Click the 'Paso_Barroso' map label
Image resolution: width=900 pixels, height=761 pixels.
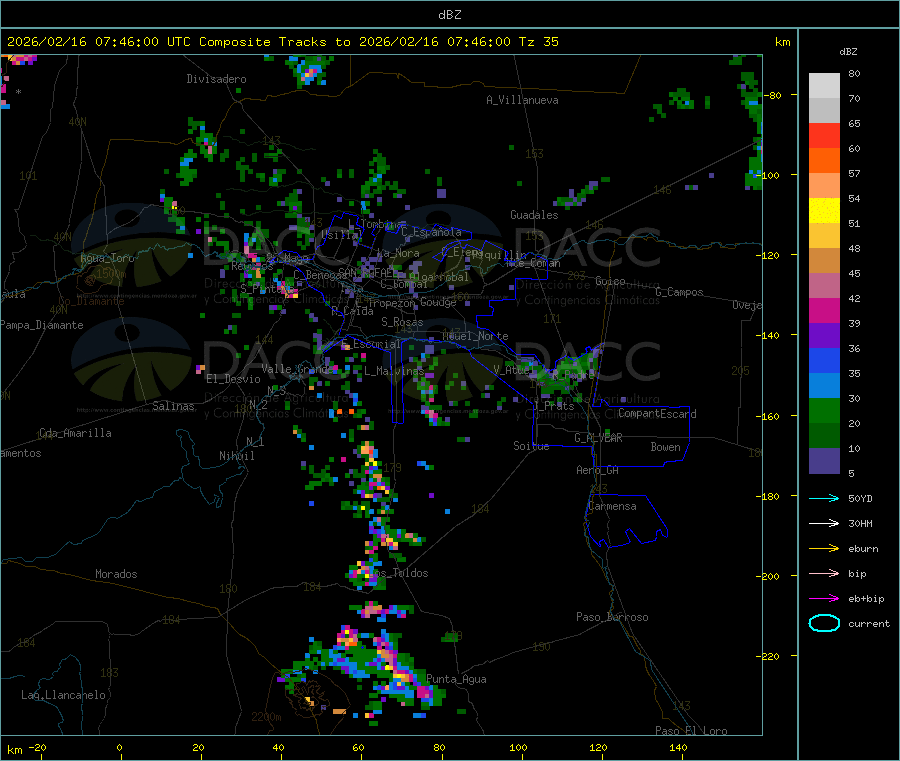pos(612,617)
